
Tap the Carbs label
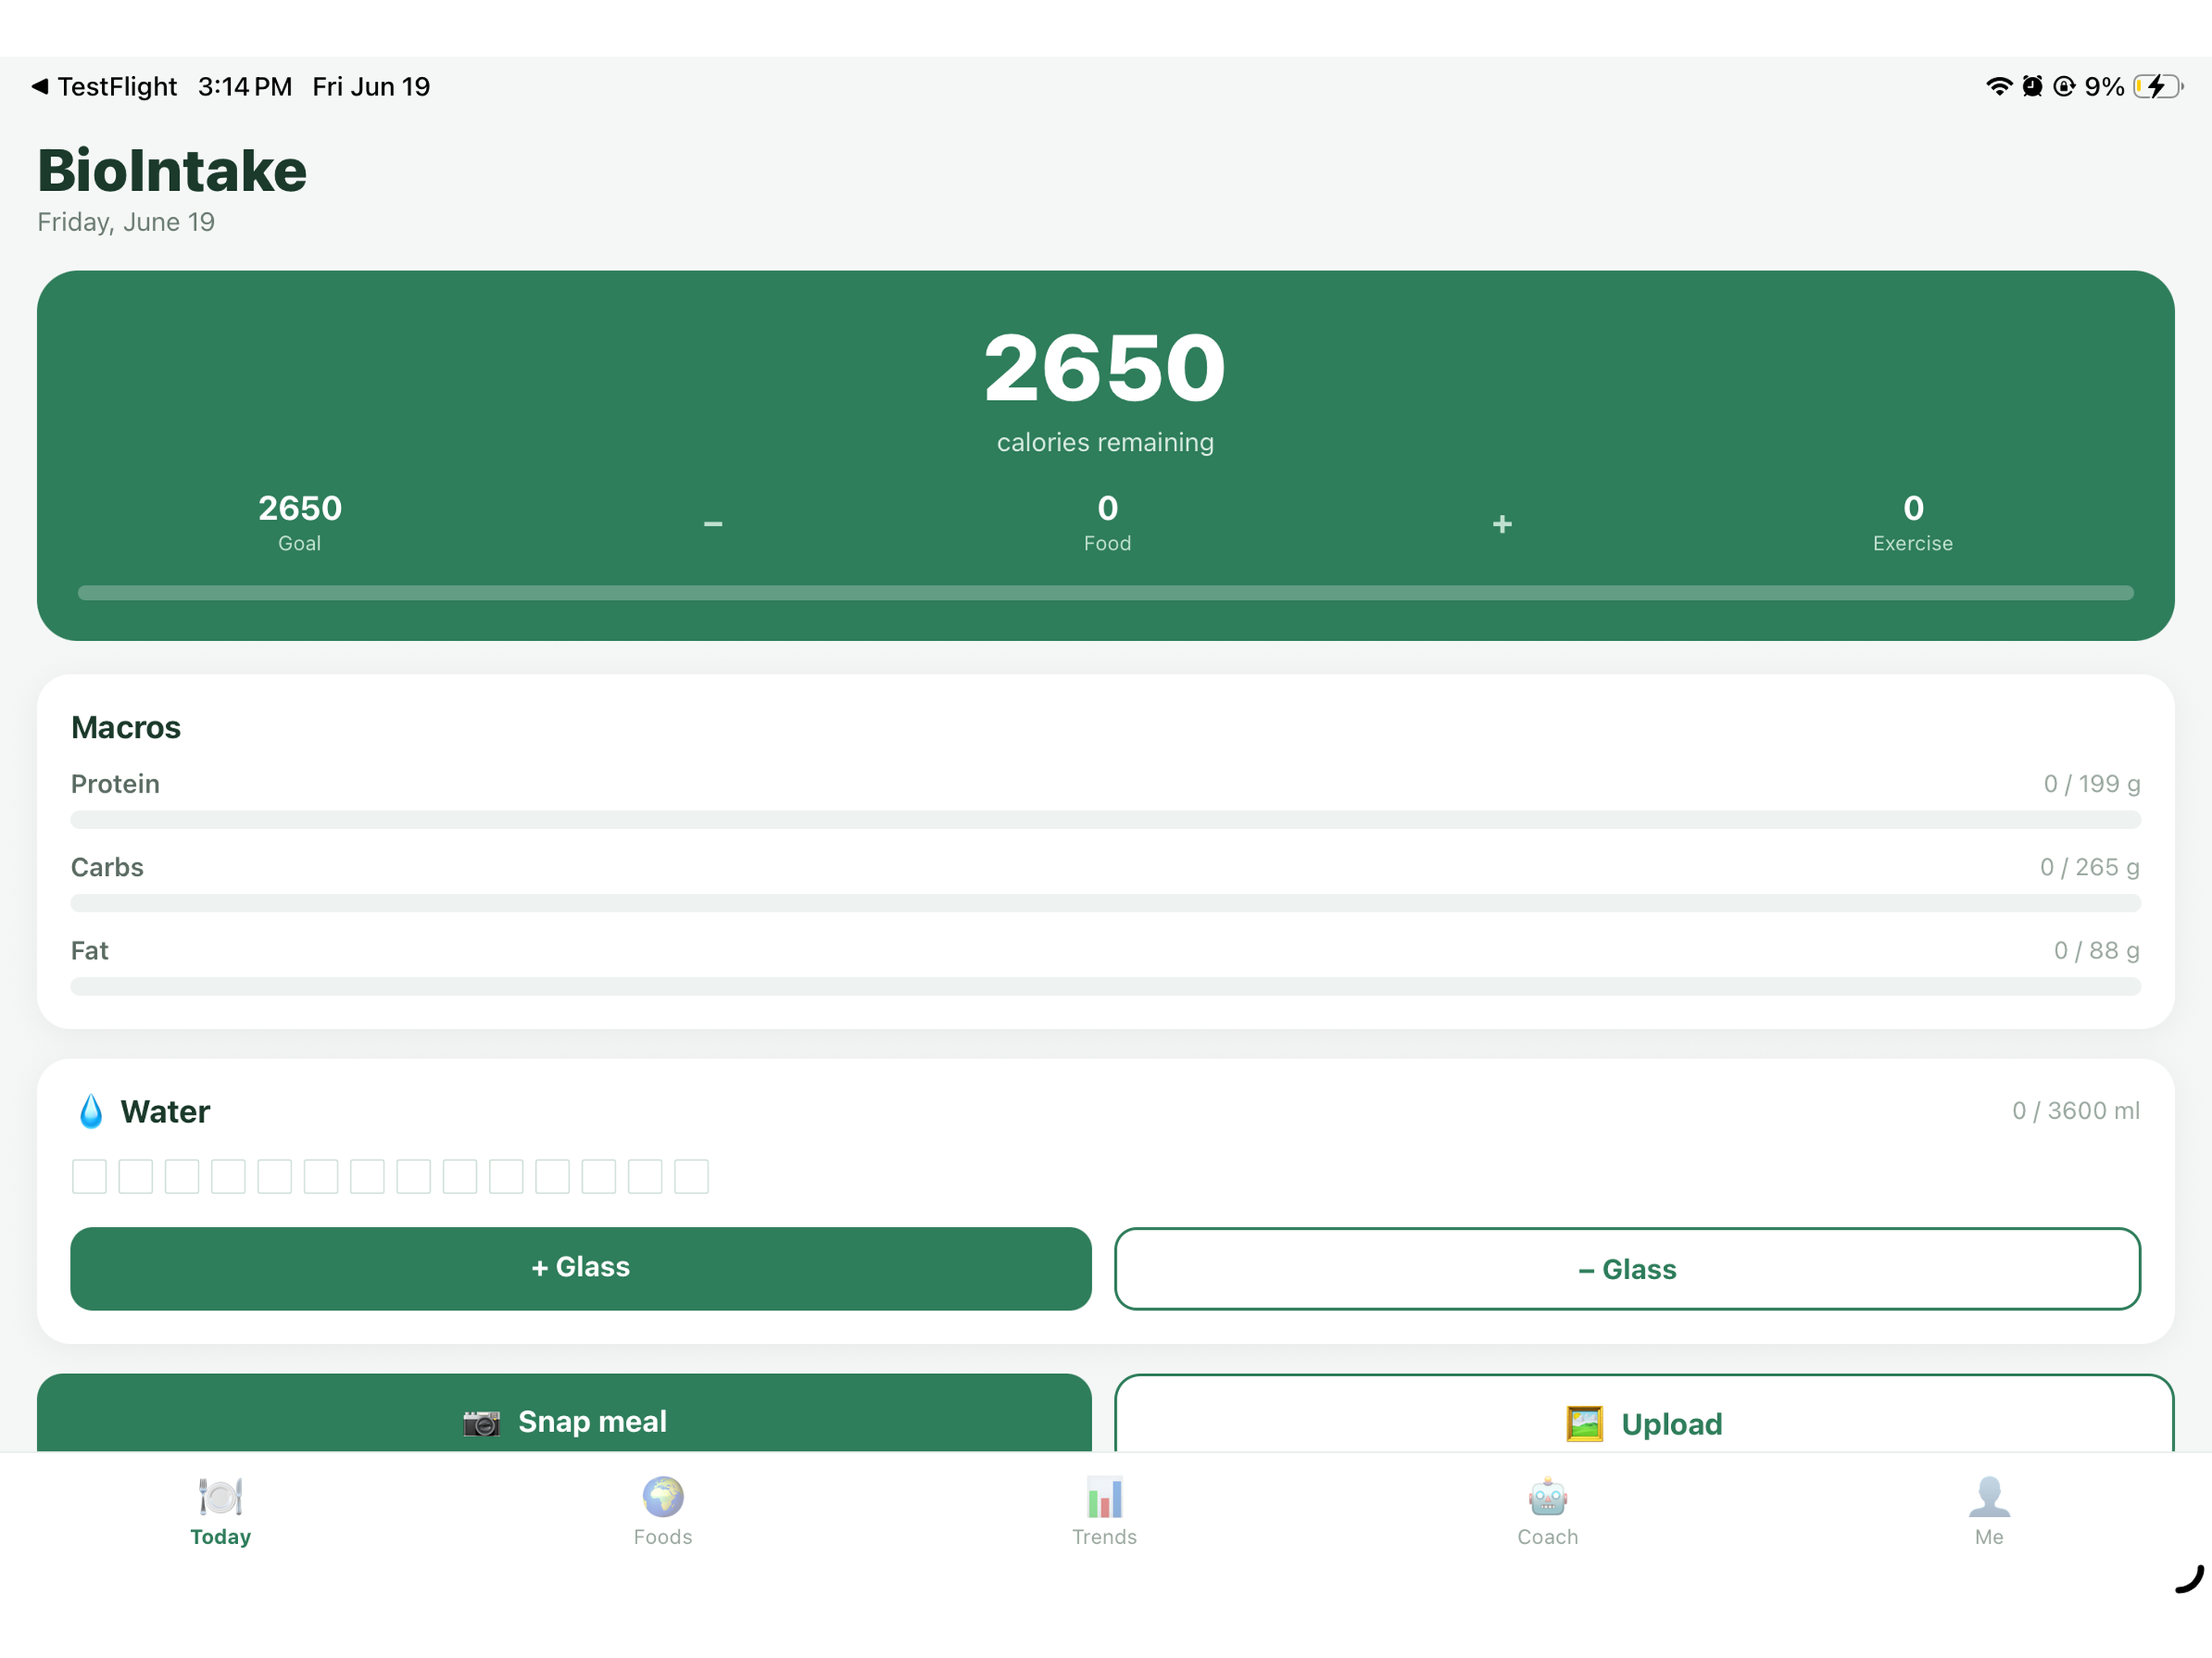pos(107,867)
